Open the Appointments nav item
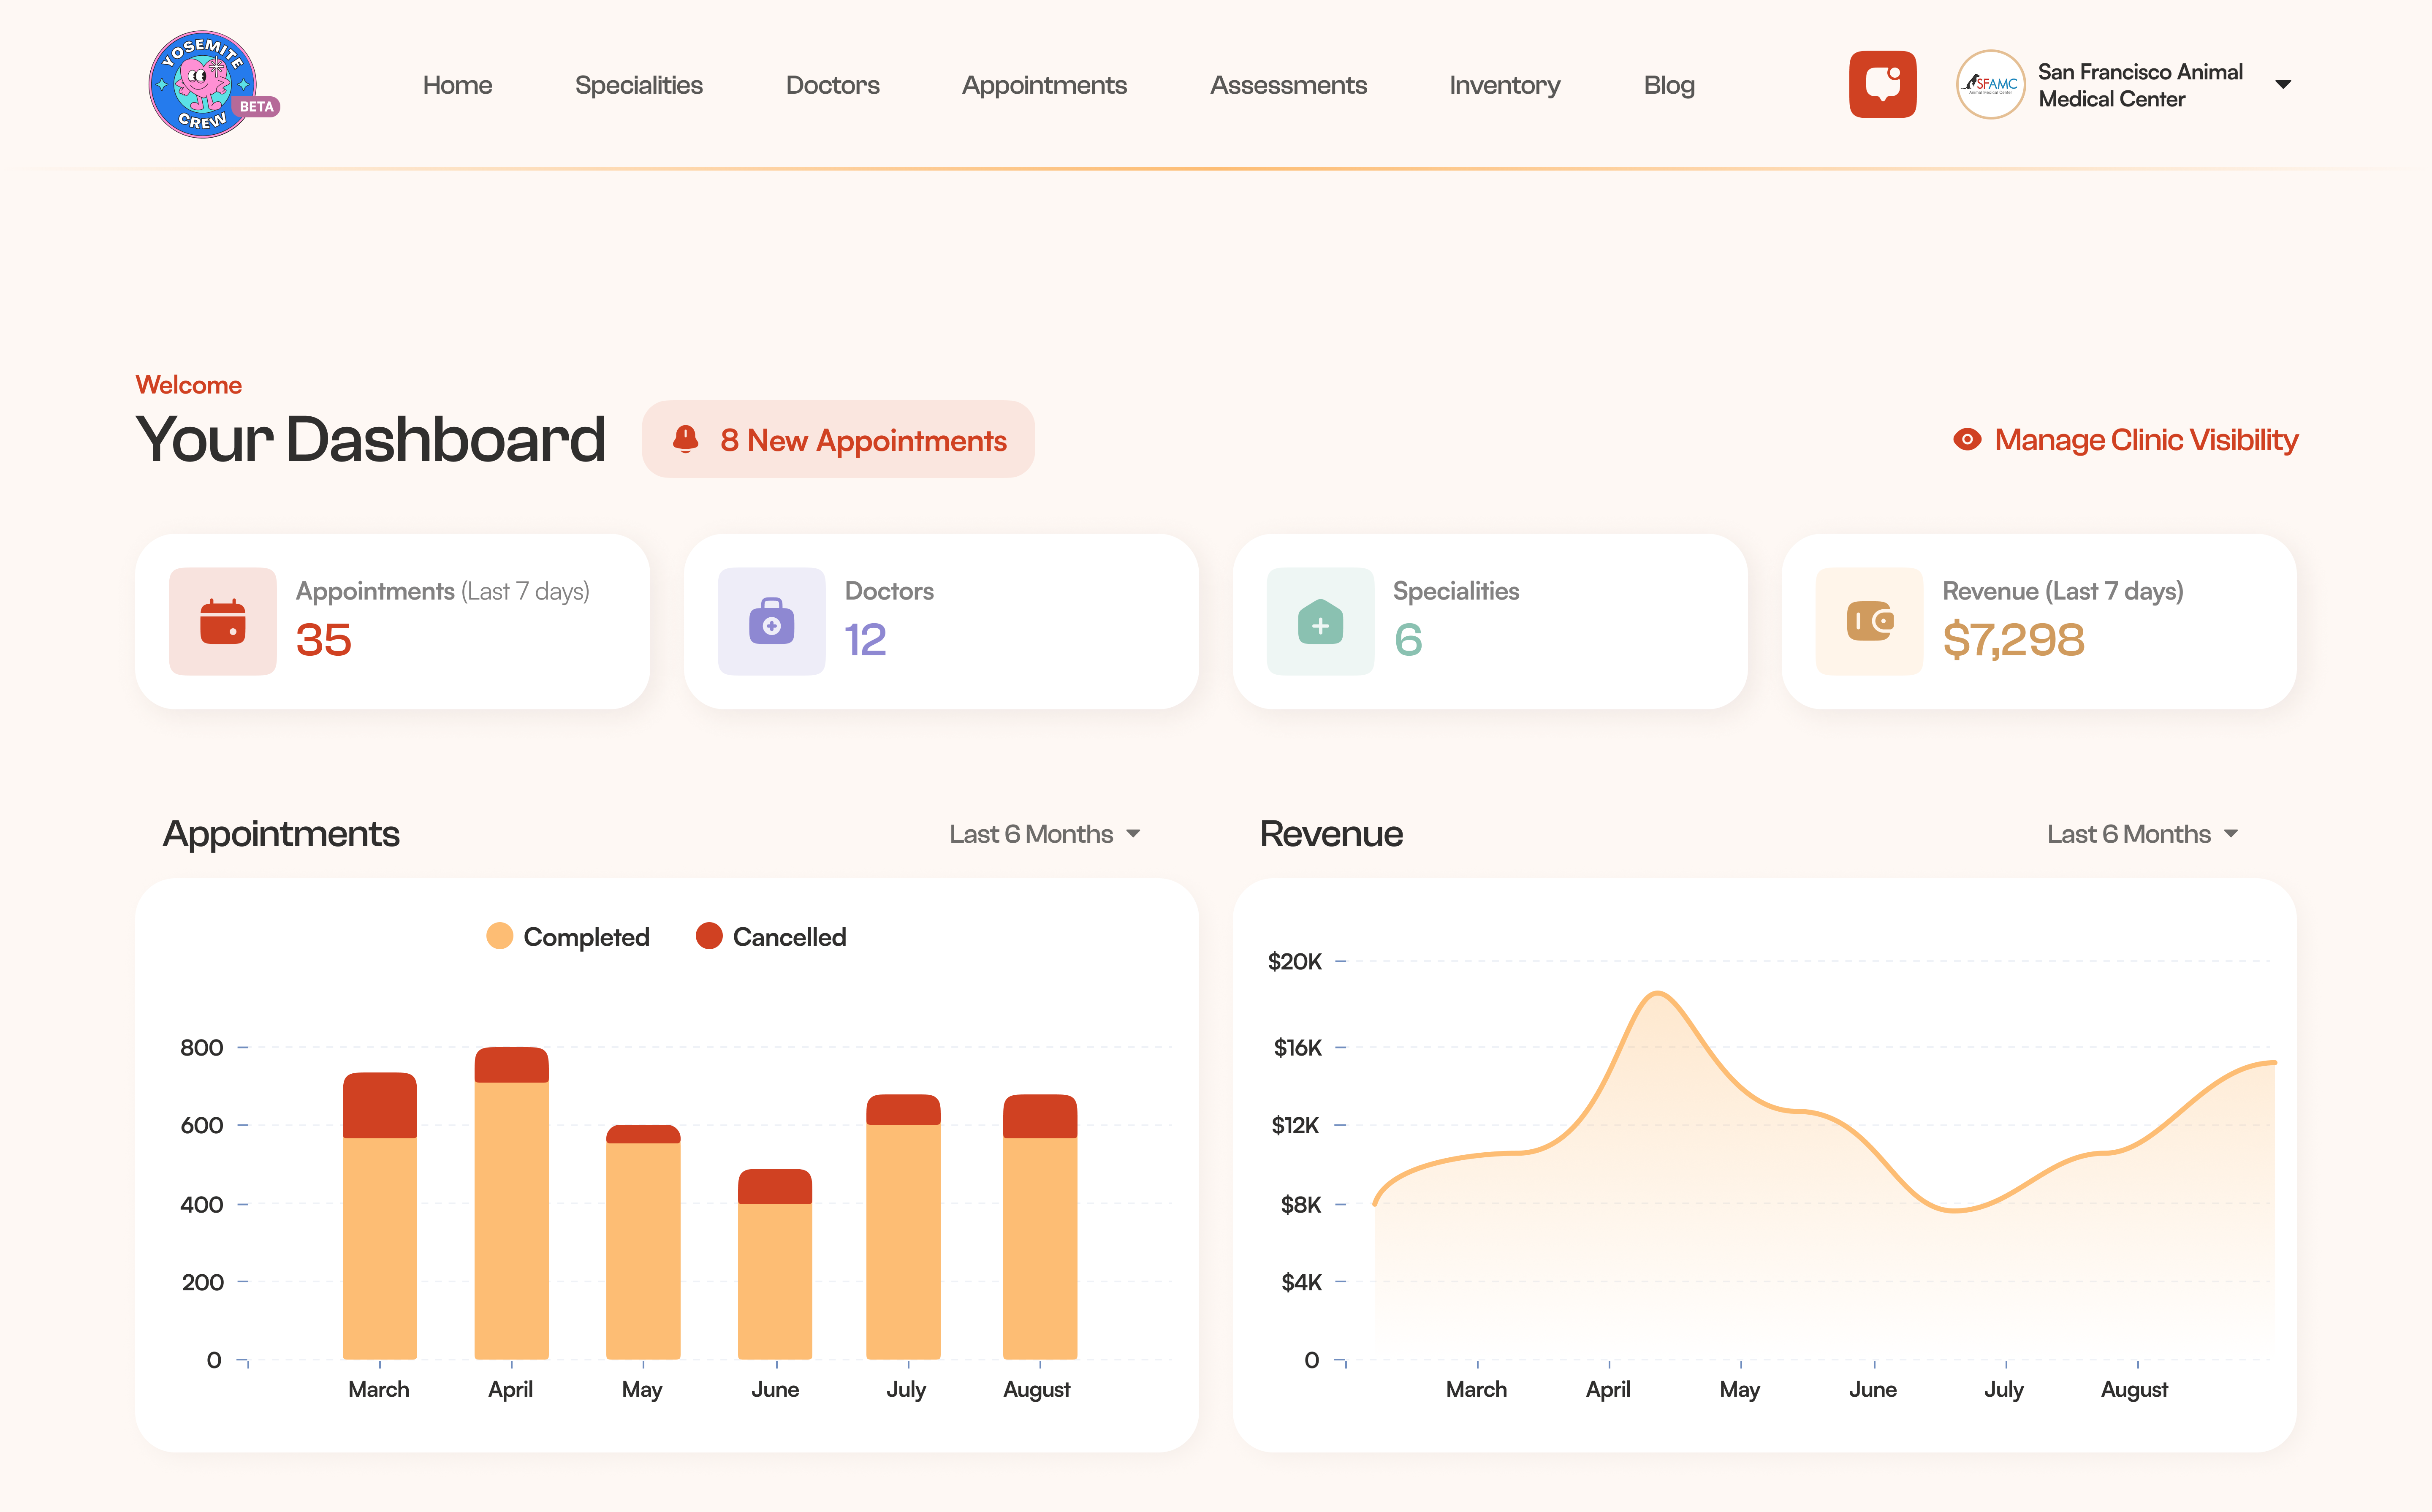This screenshot has width=2432, height=1512. (x=1044, y=85)
